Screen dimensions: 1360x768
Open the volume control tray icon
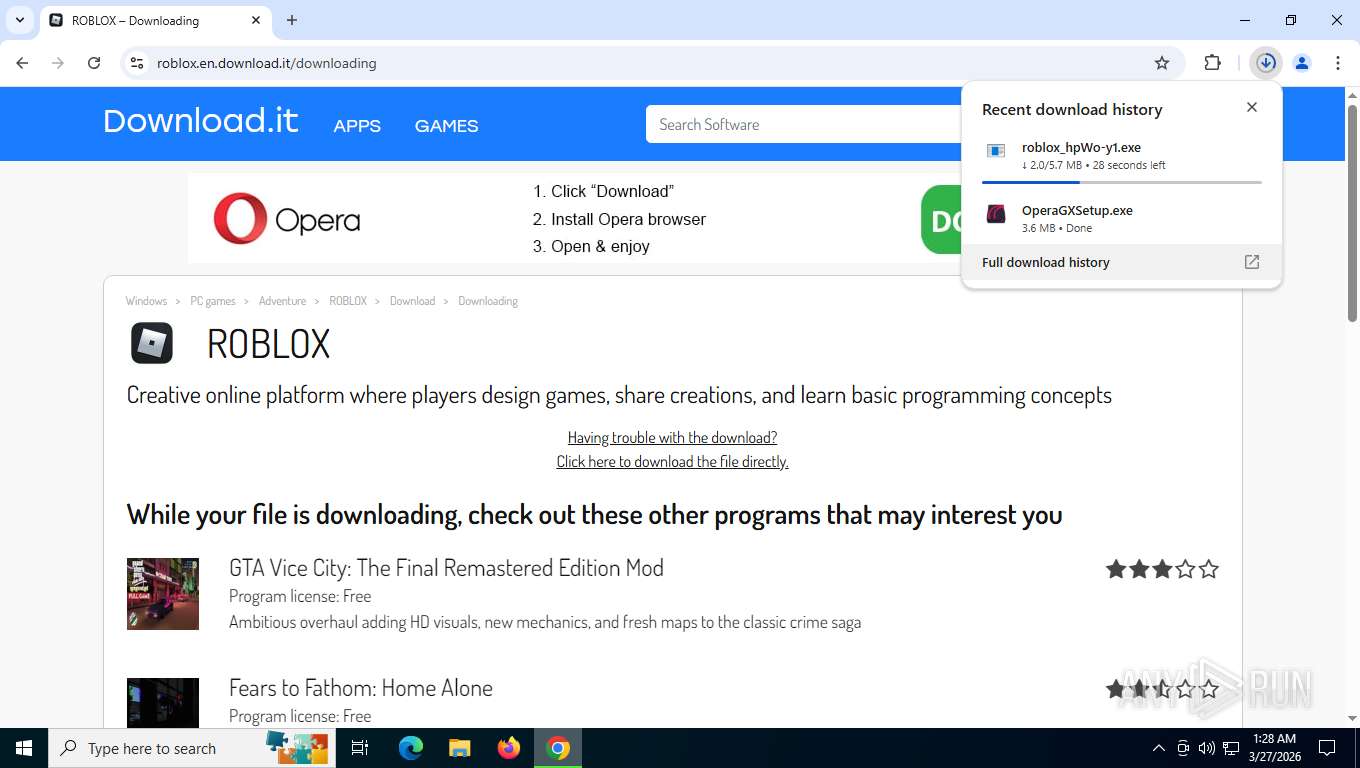(1206, 748)
